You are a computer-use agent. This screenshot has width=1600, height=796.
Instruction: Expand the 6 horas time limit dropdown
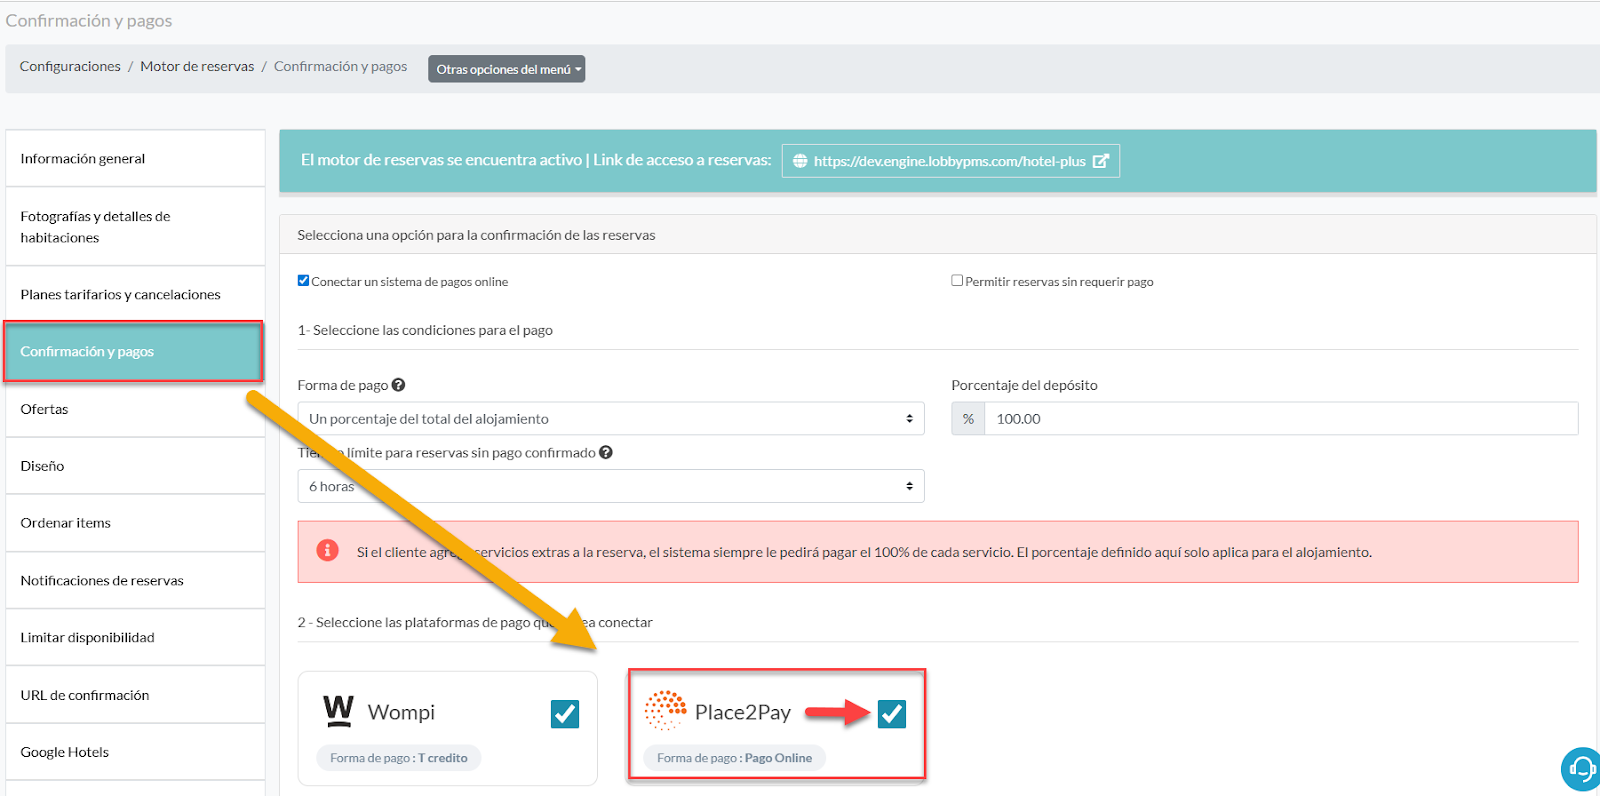pos(610,486)
